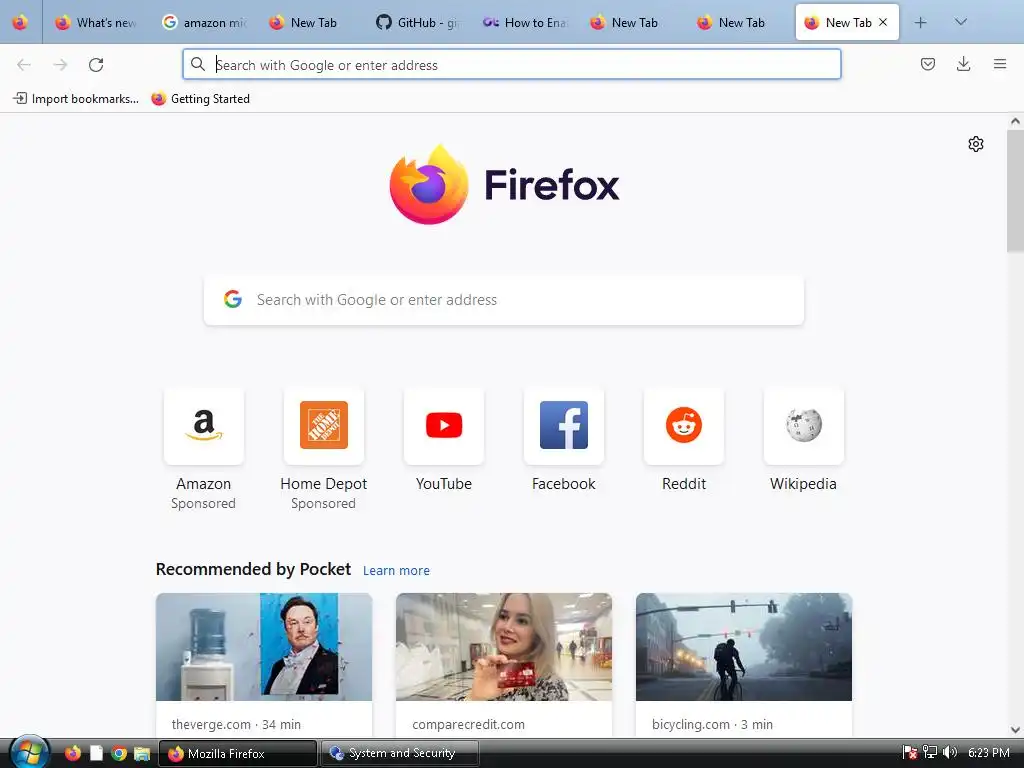1024x768 pixels.
Task: Switch to the GitHub tab
Action: [418, 22]
